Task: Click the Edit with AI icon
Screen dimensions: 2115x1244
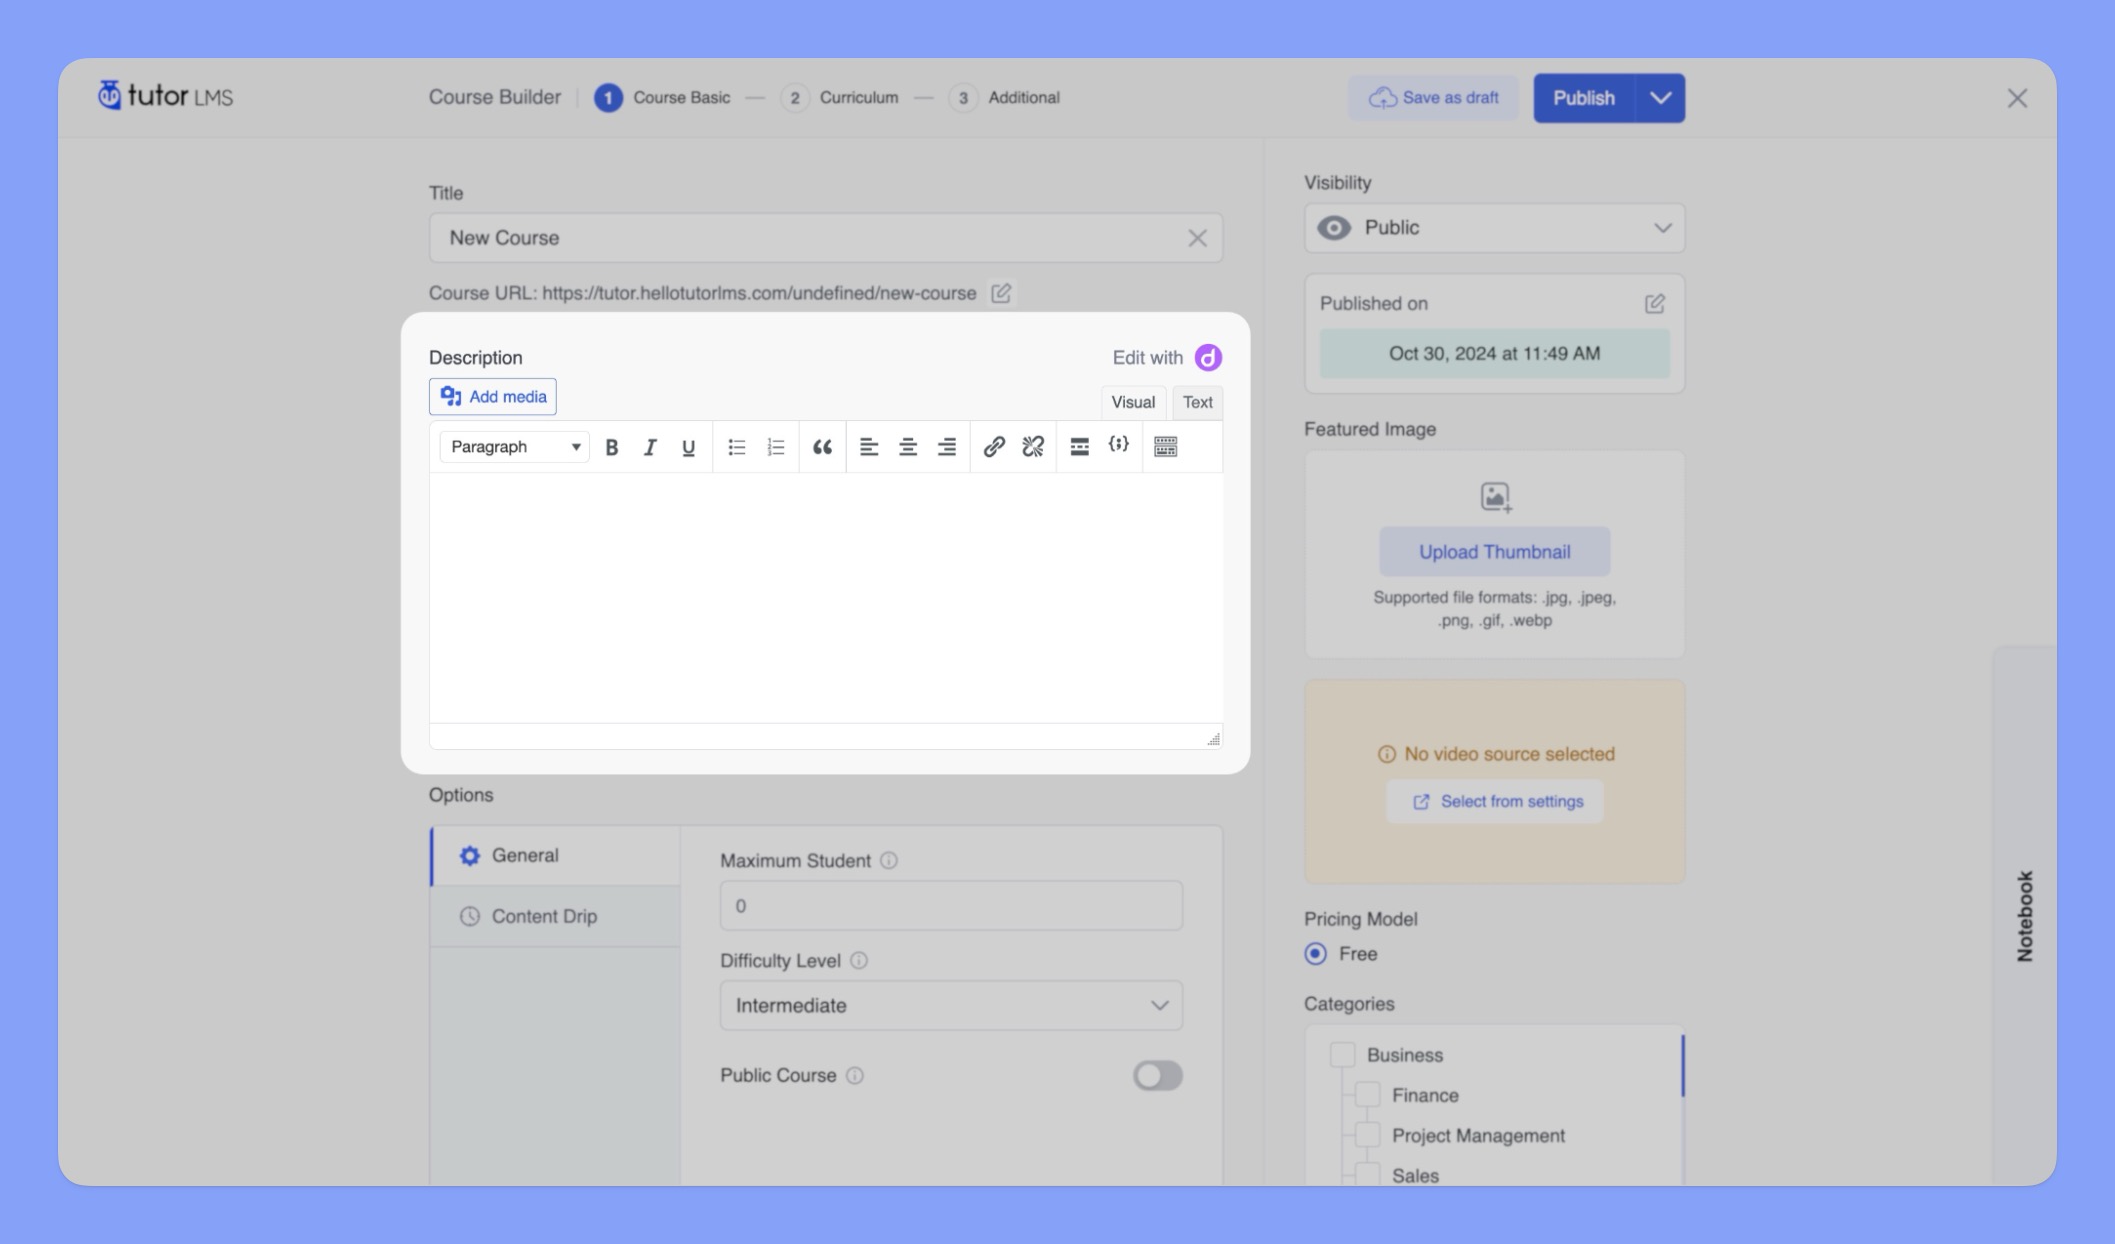Action: pos(1210,357)
